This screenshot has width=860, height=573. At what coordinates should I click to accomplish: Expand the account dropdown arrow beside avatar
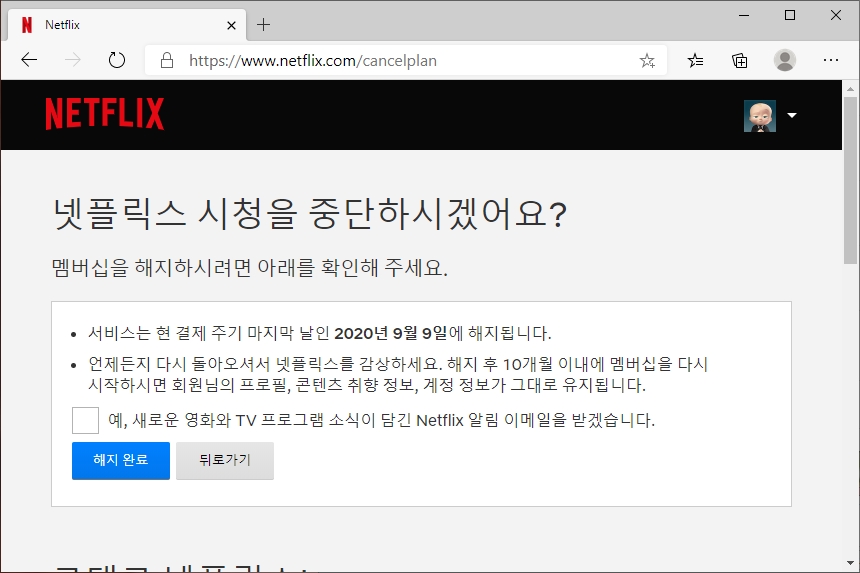point(792,115)
